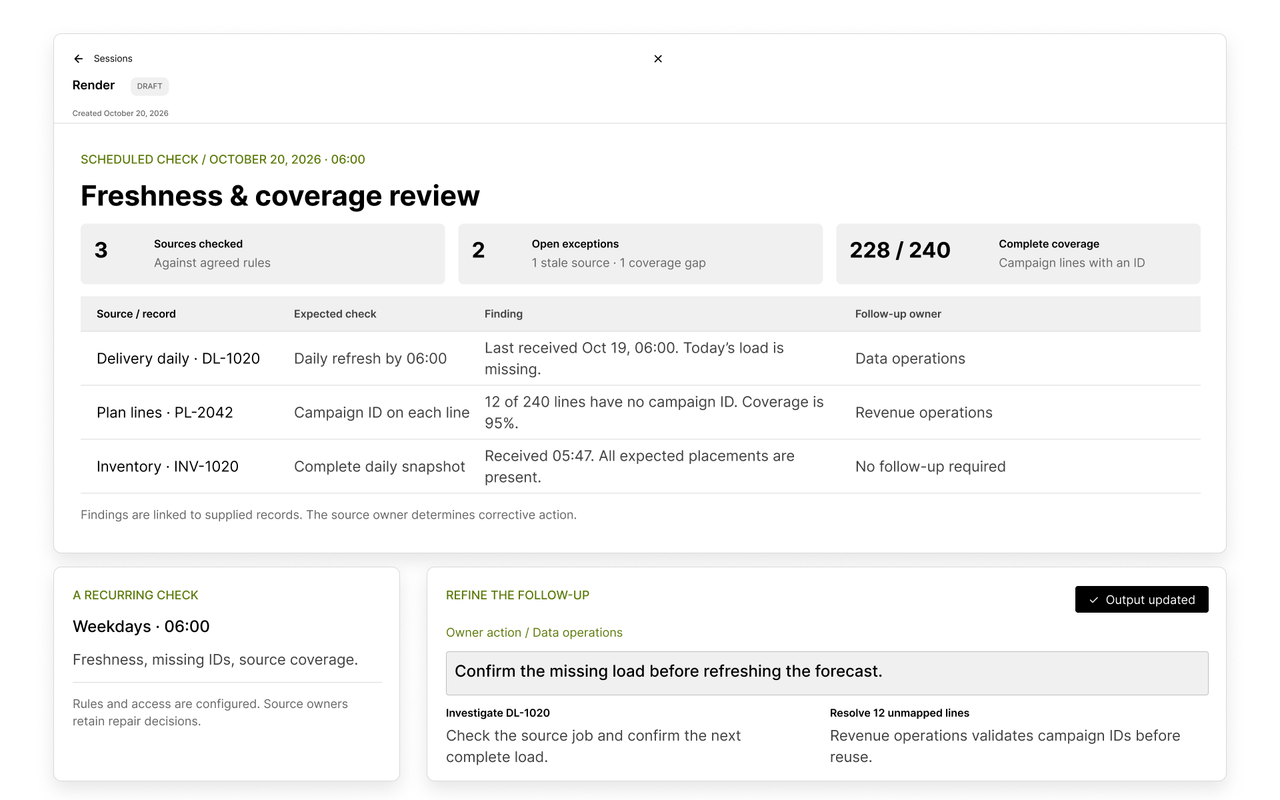Click 'Owner action / Data operations' label
1280x800 pixels.
(534, 633)
